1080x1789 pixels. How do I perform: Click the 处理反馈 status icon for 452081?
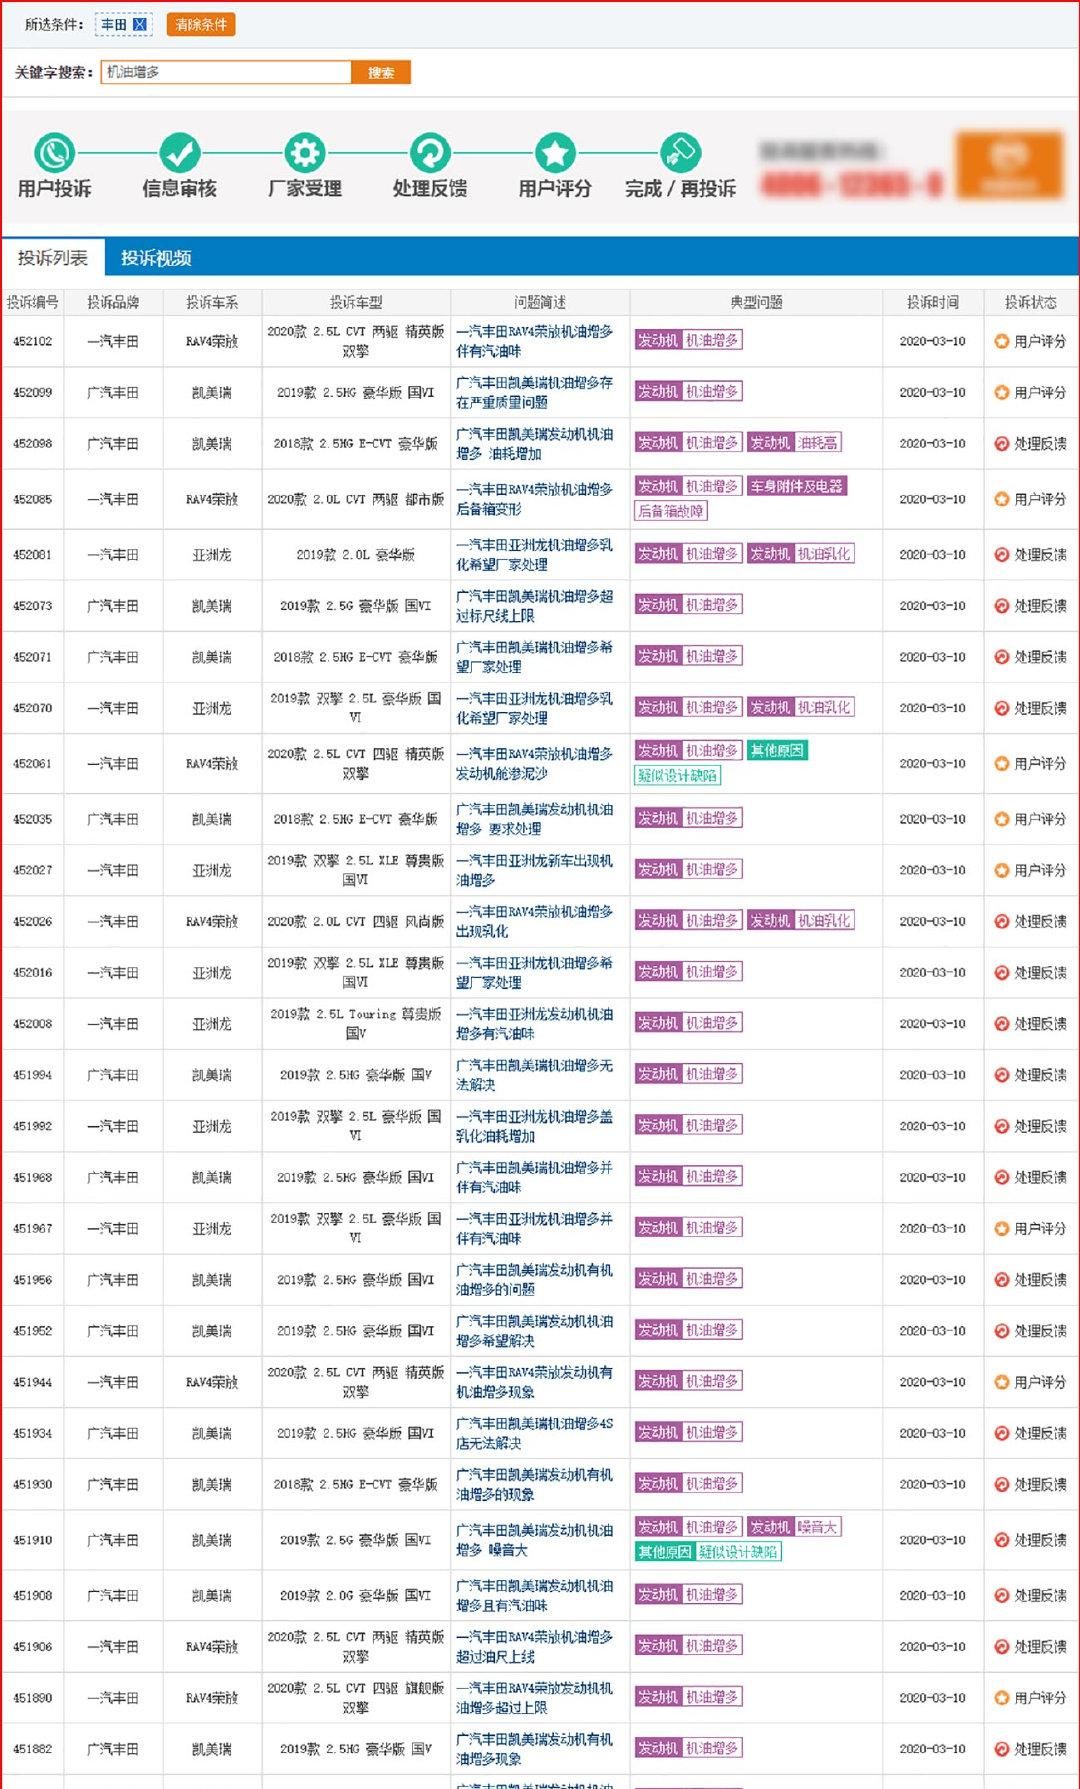(x=1001, y=555)
